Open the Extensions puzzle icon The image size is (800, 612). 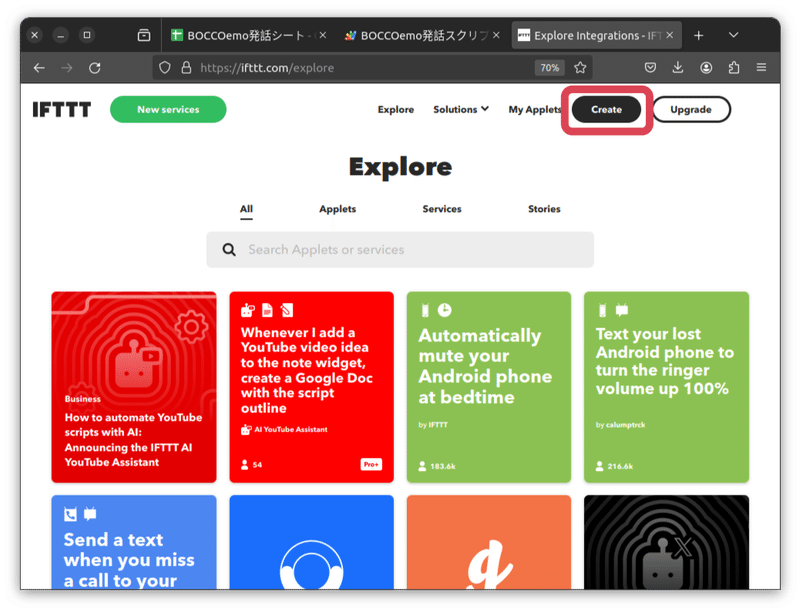click(734, 67)
